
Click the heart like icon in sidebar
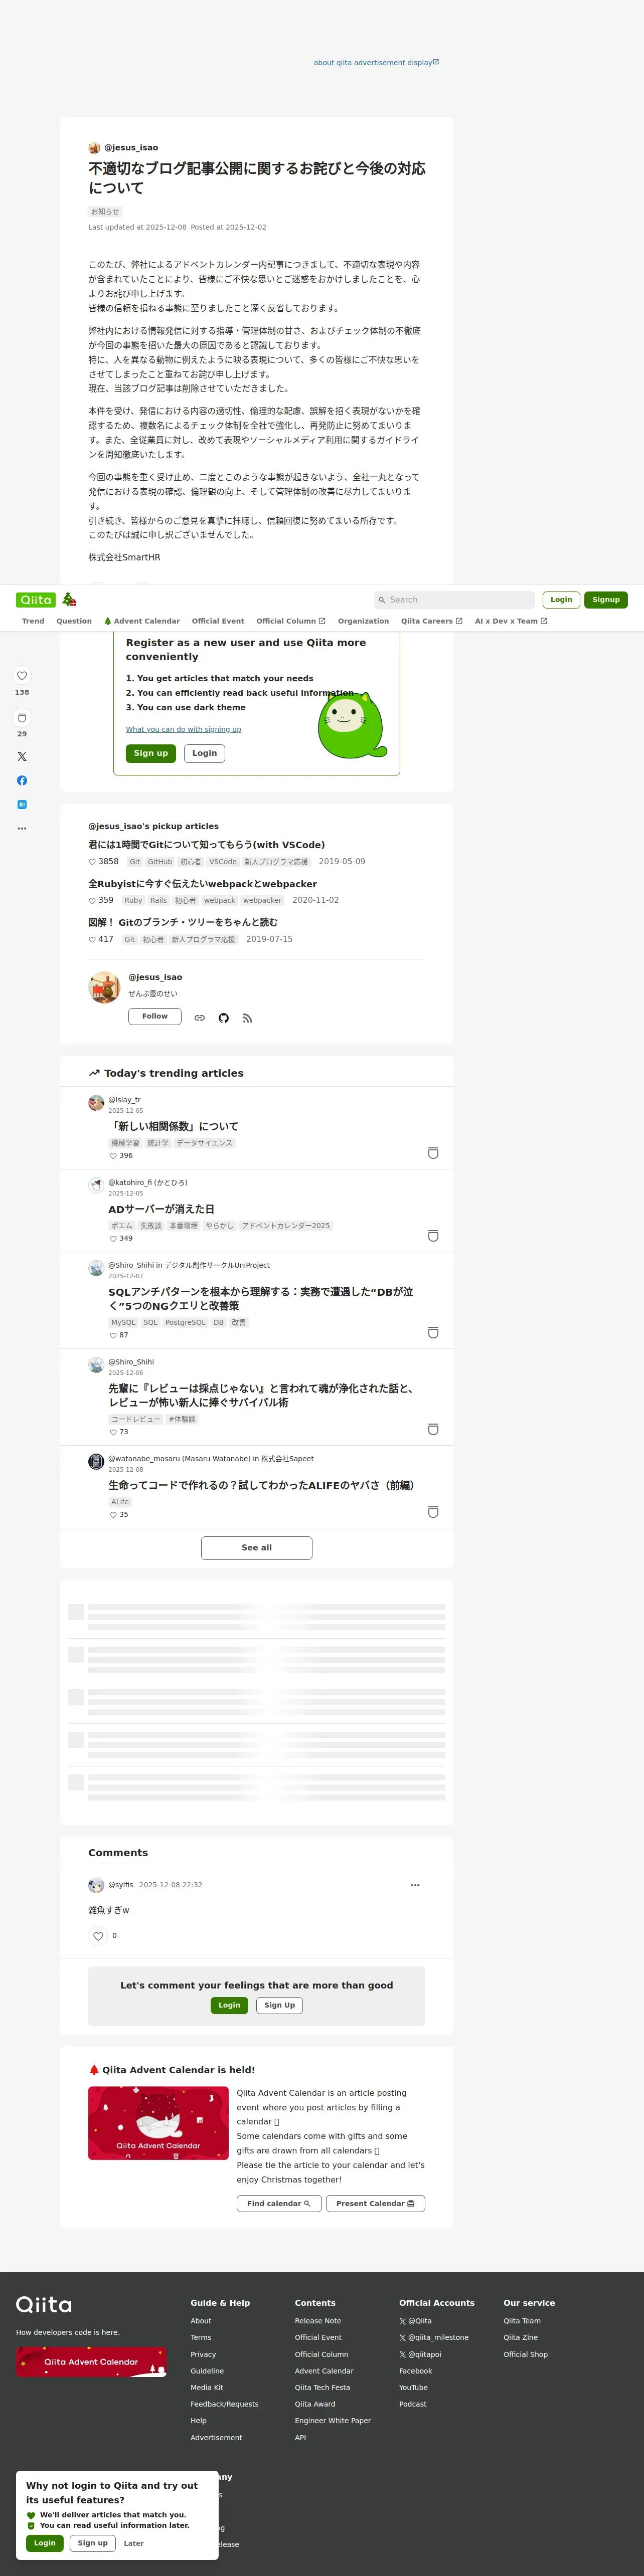click(x=22, y=676)
